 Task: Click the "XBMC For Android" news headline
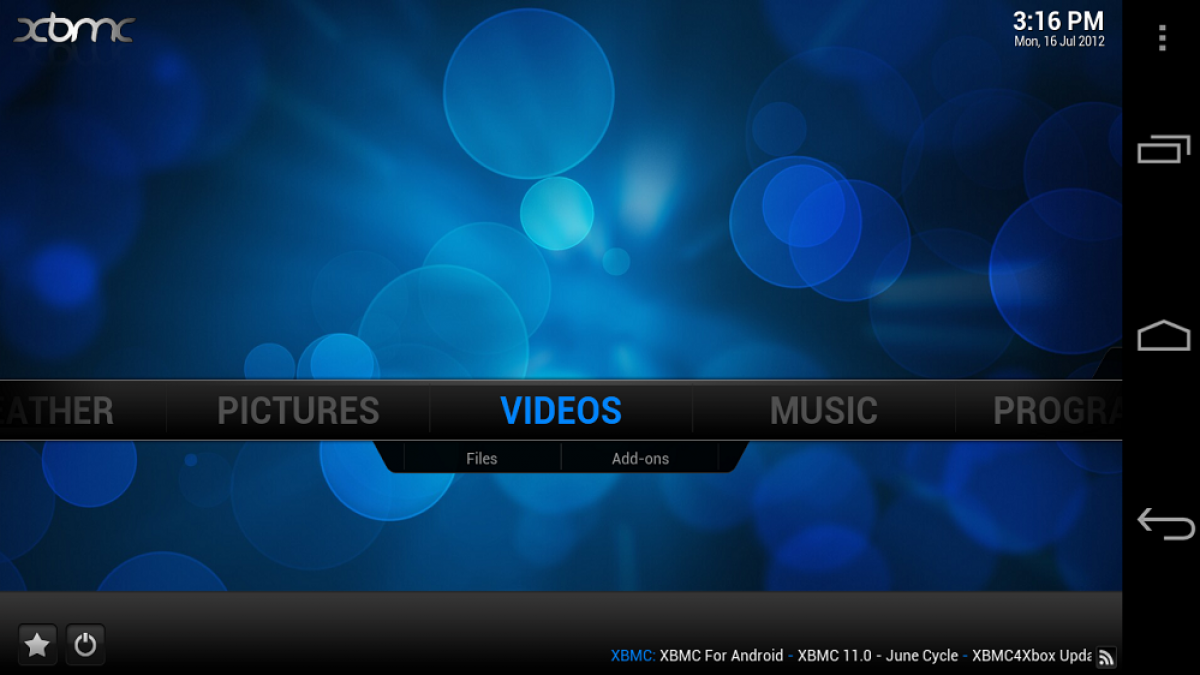coord(721,656)
